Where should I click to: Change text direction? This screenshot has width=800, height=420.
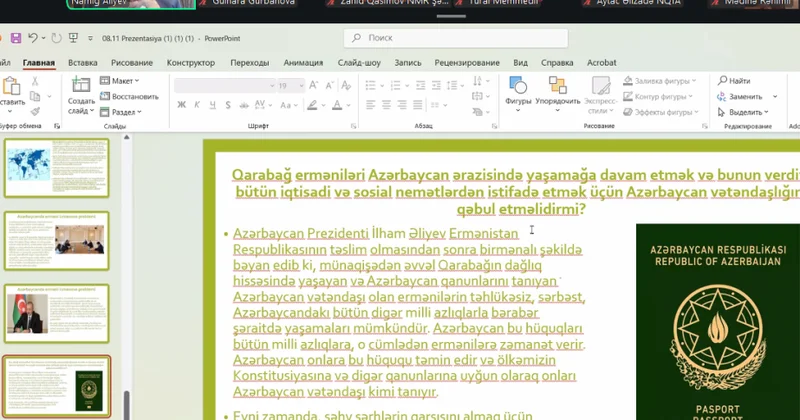(478, 81)
